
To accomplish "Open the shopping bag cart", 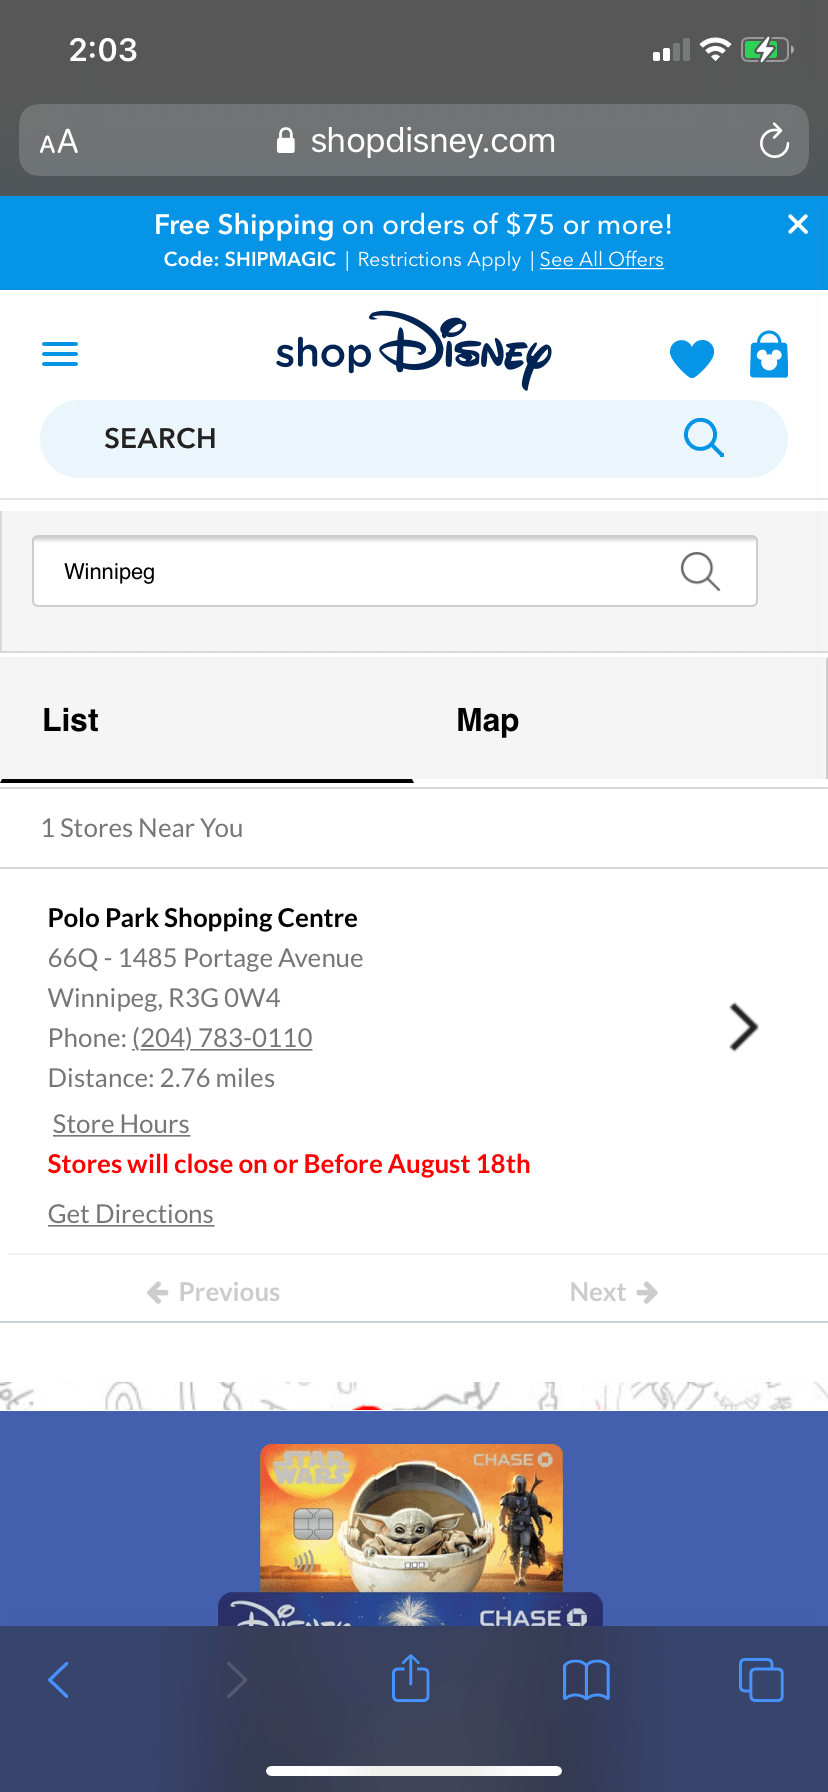I will 768,355.
